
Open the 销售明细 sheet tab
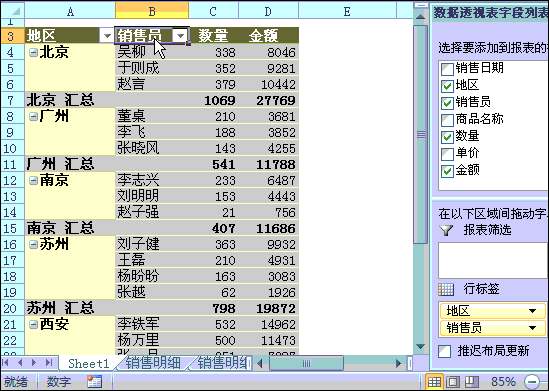[x=153, y=363]
